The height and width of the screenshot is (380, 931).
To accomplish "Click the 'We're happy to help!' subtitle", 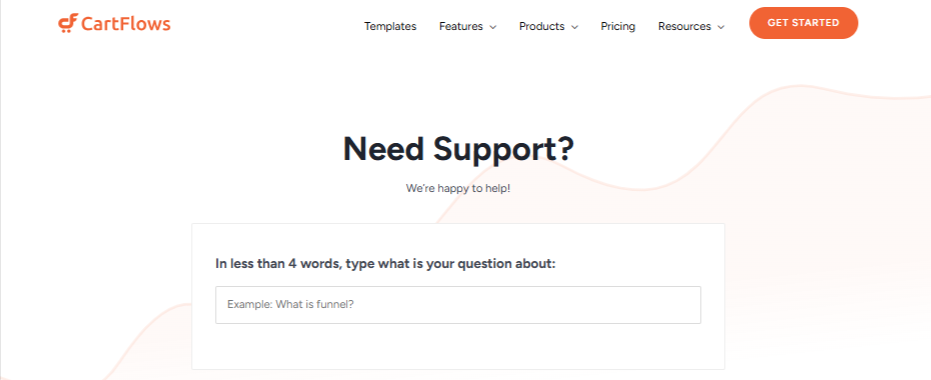I will point(458,188).
